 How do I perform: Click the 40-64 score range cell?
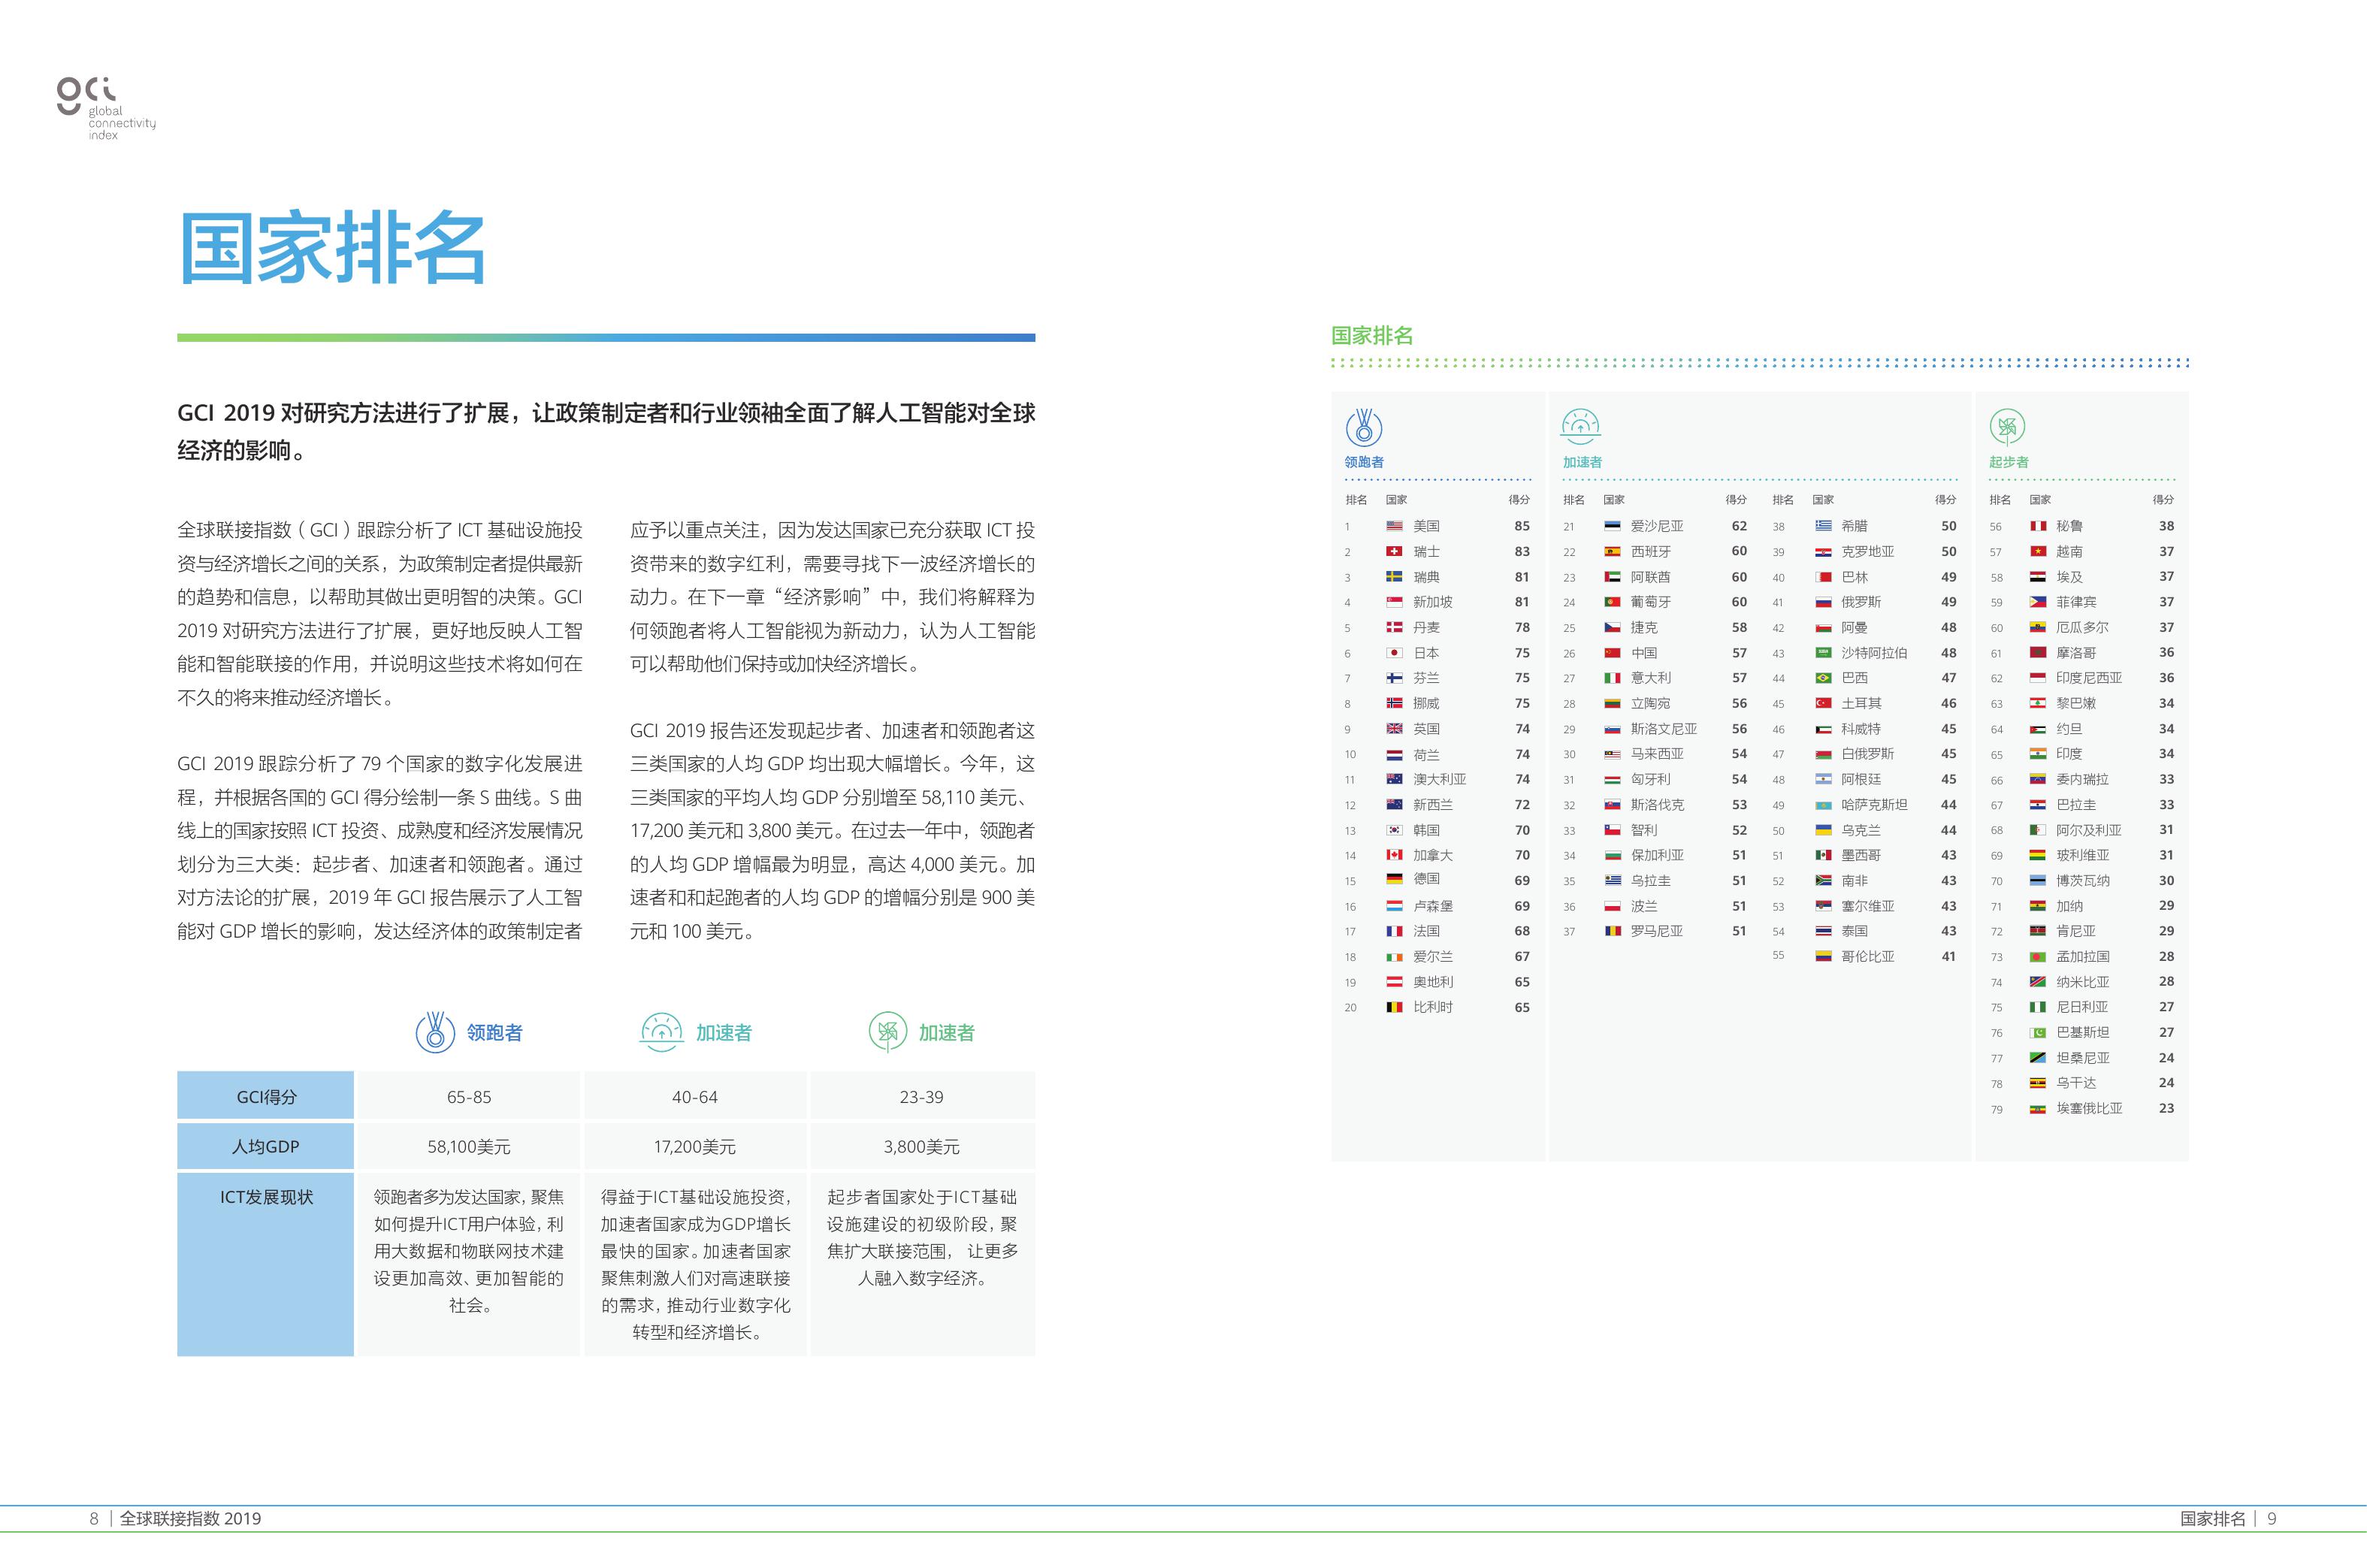pyautogui.click(x=695, y=1096)
